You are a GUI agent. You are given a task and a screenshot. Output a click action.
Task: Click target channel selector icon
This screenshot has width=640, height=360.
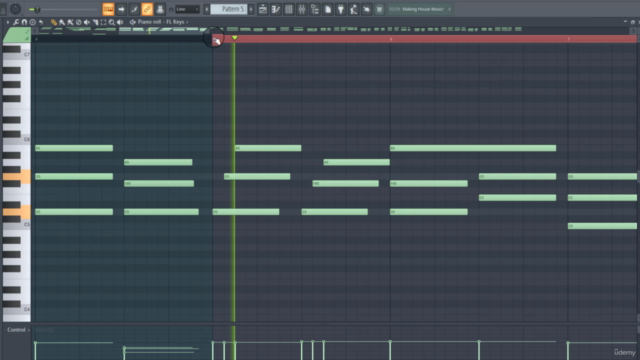[x=133, y=22]
